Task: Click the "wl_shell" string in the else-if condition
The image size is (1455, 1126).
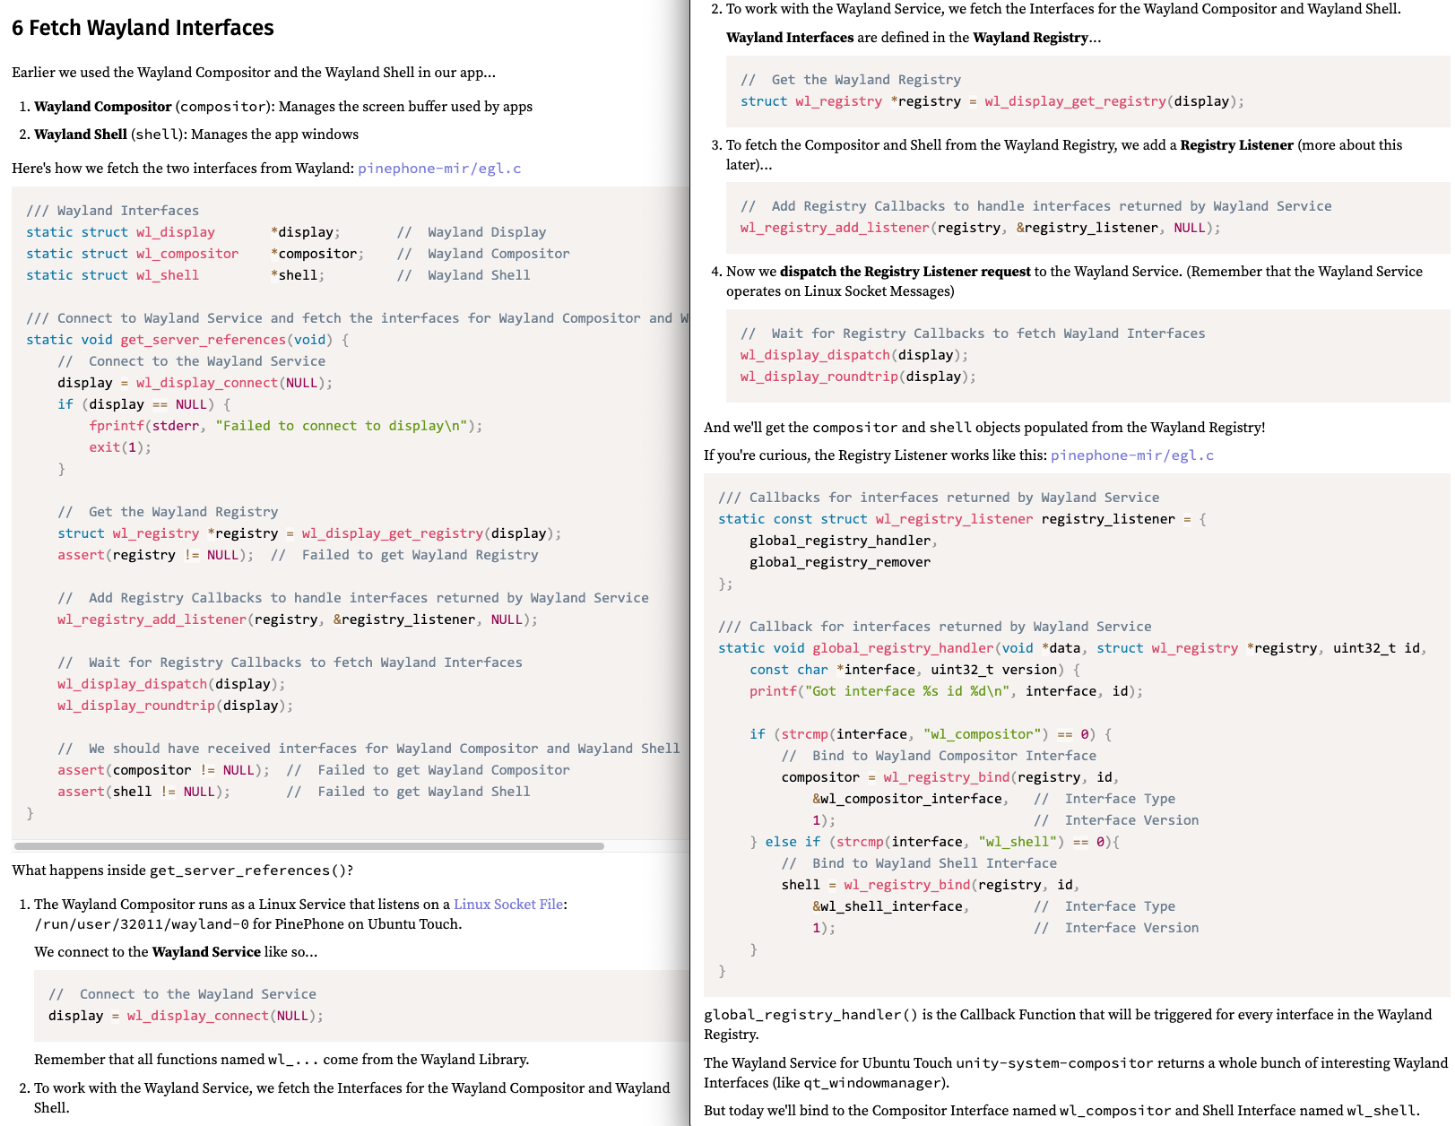Action: 1019,842
